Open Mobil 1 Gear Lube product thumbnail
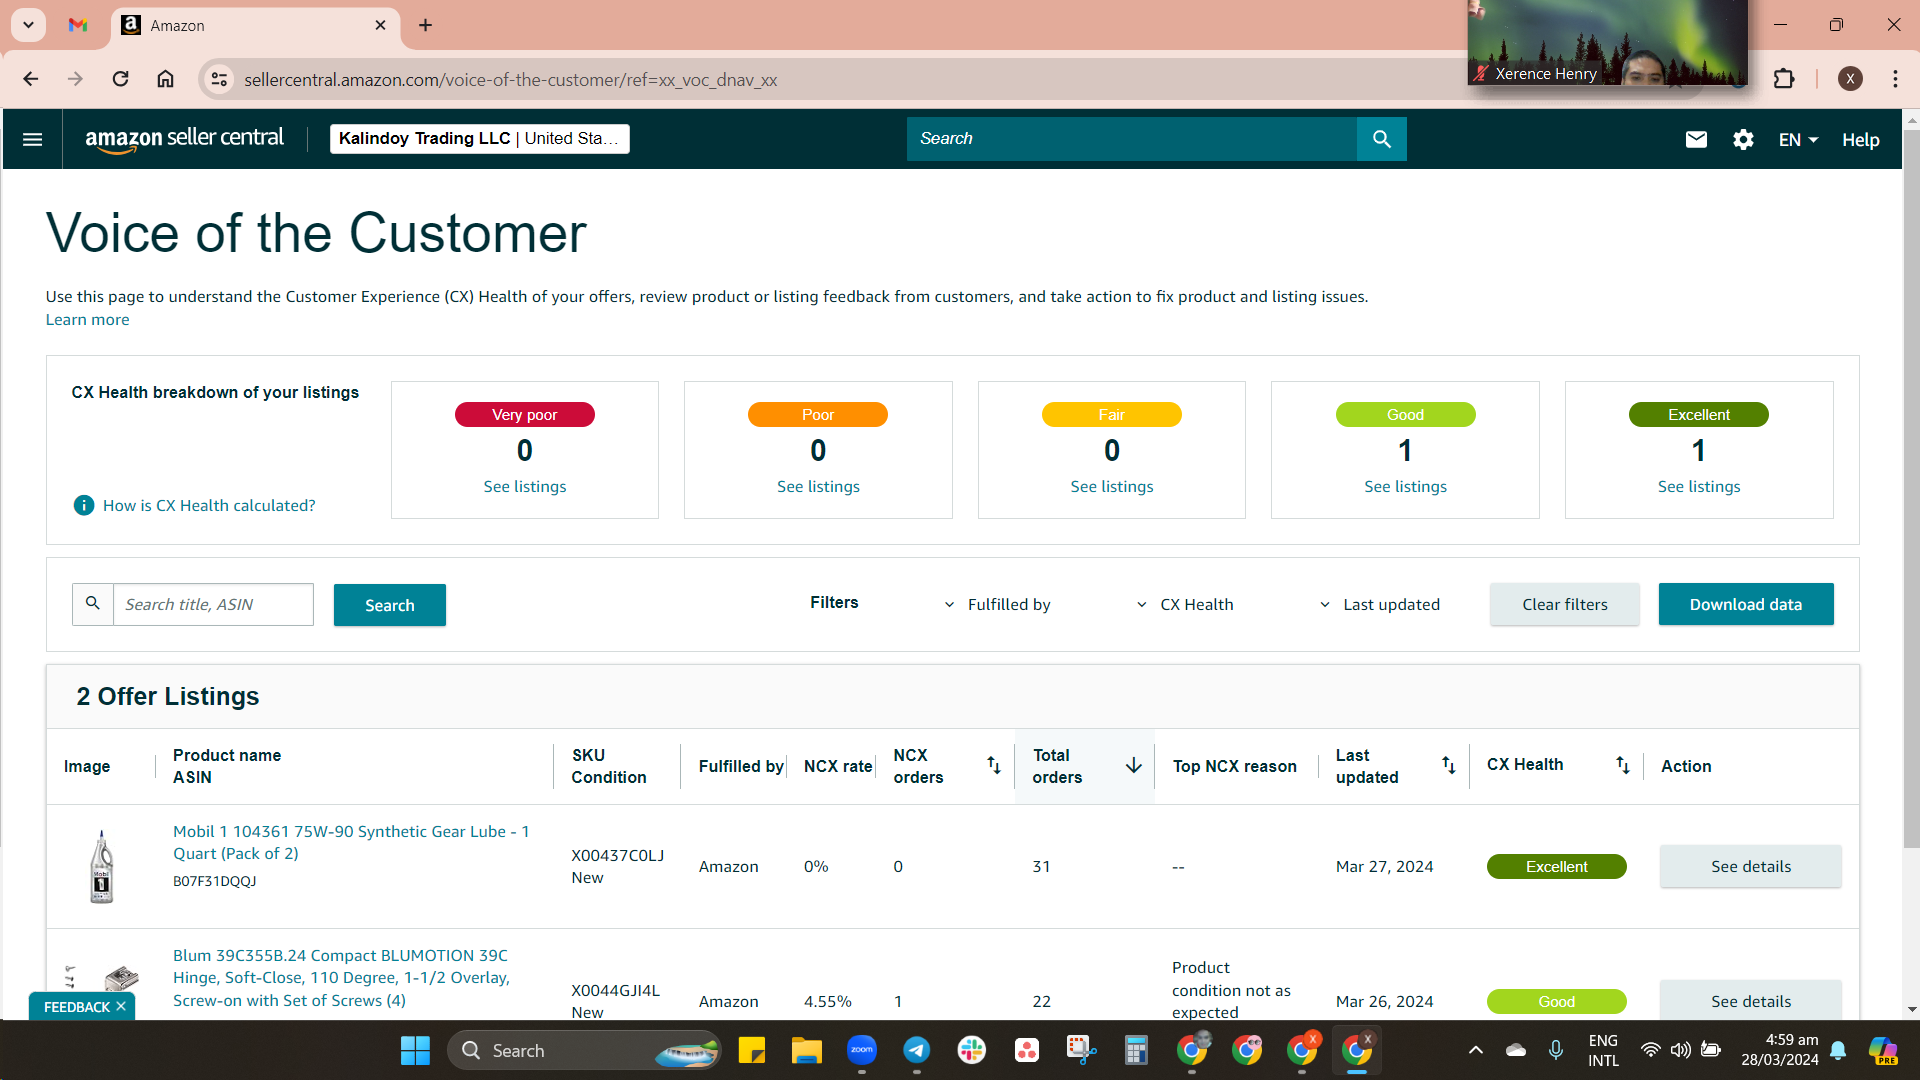This screenshot has width=1920, height=1080. coord(101,867)
